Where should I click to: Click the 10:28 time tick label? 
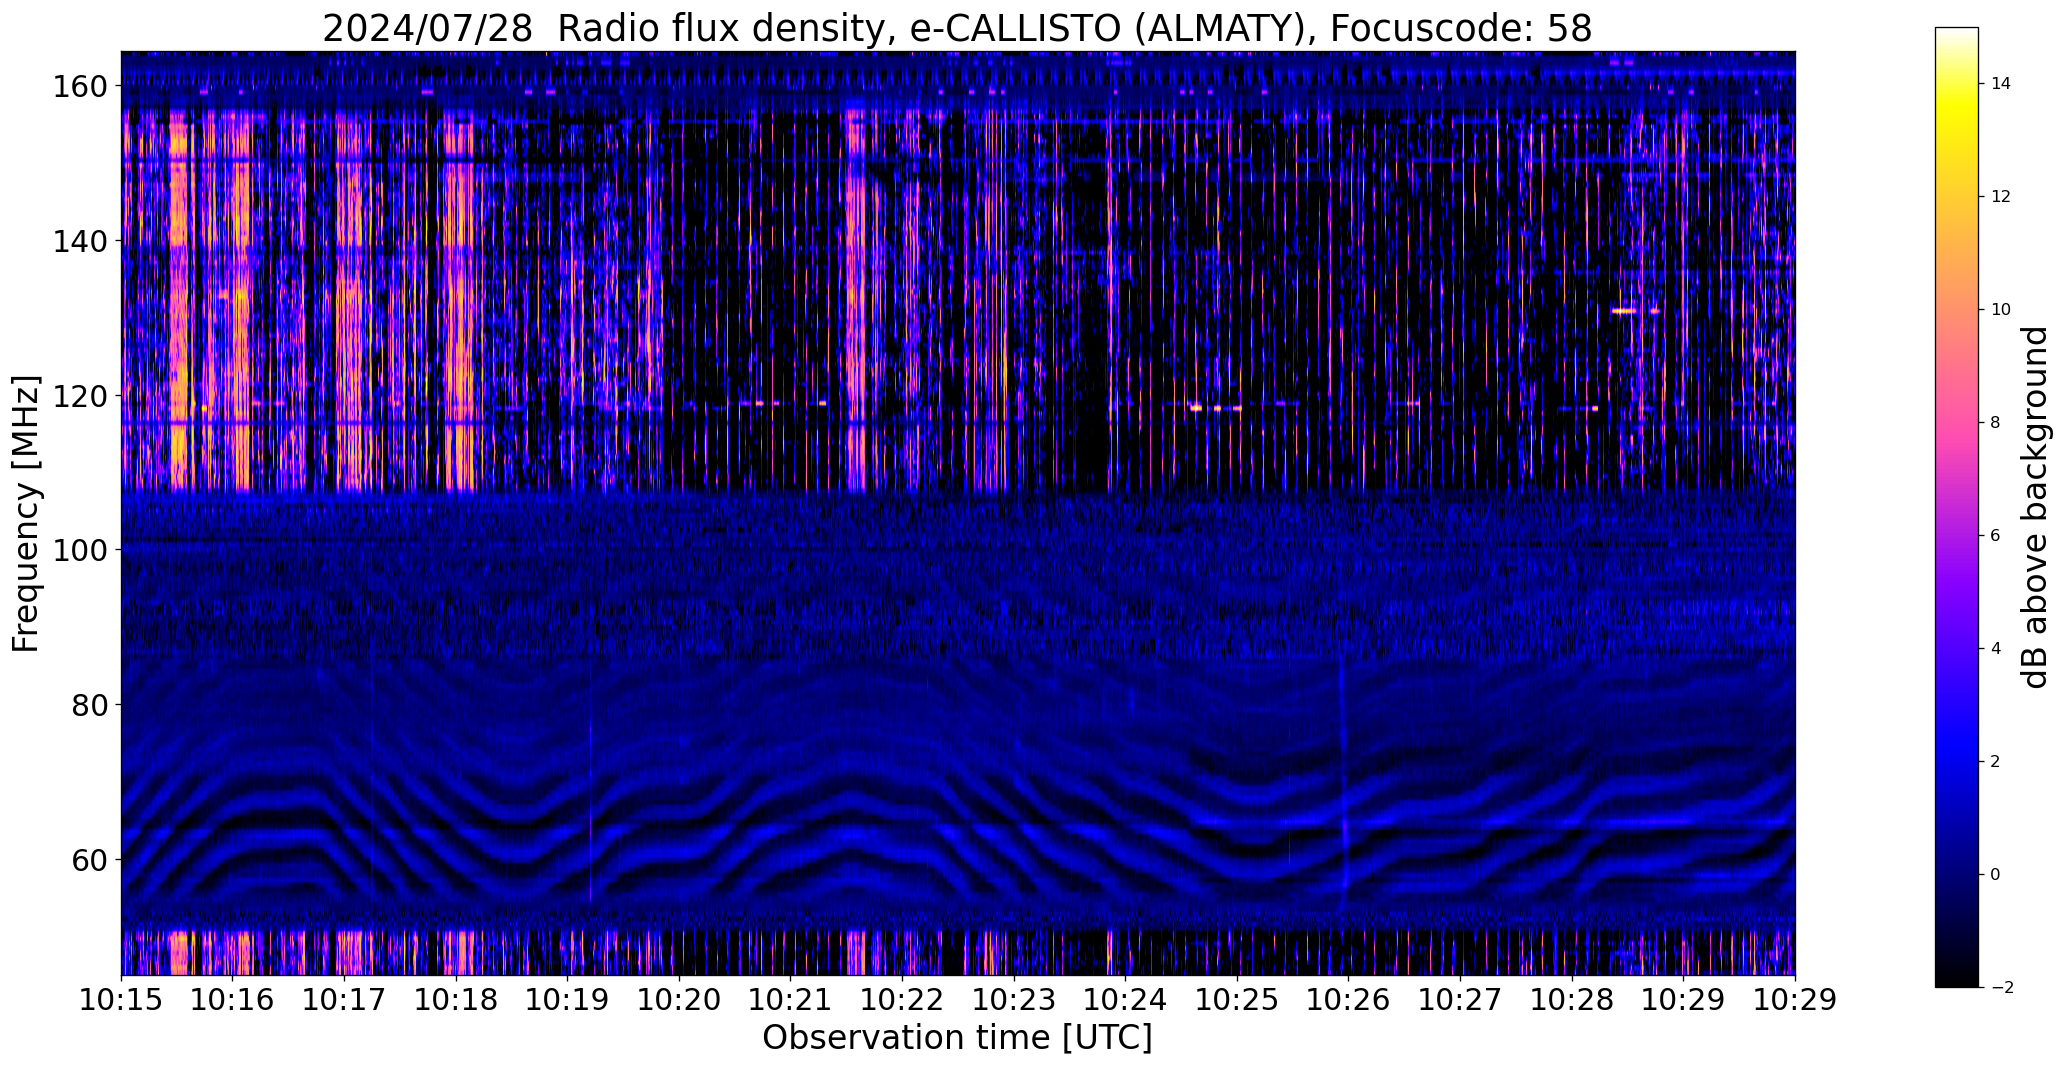1572,1000
